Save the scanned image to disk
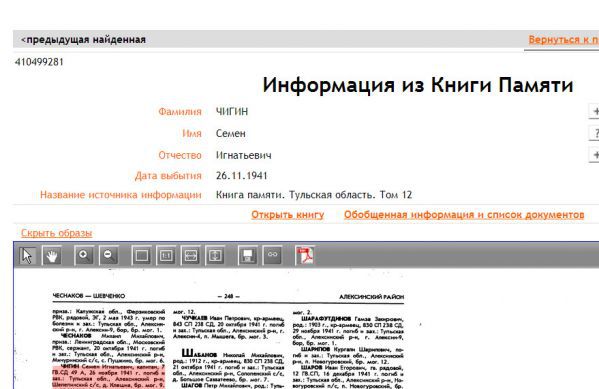The width and height of the screenshot is (599, 389). tap(248, 255)
